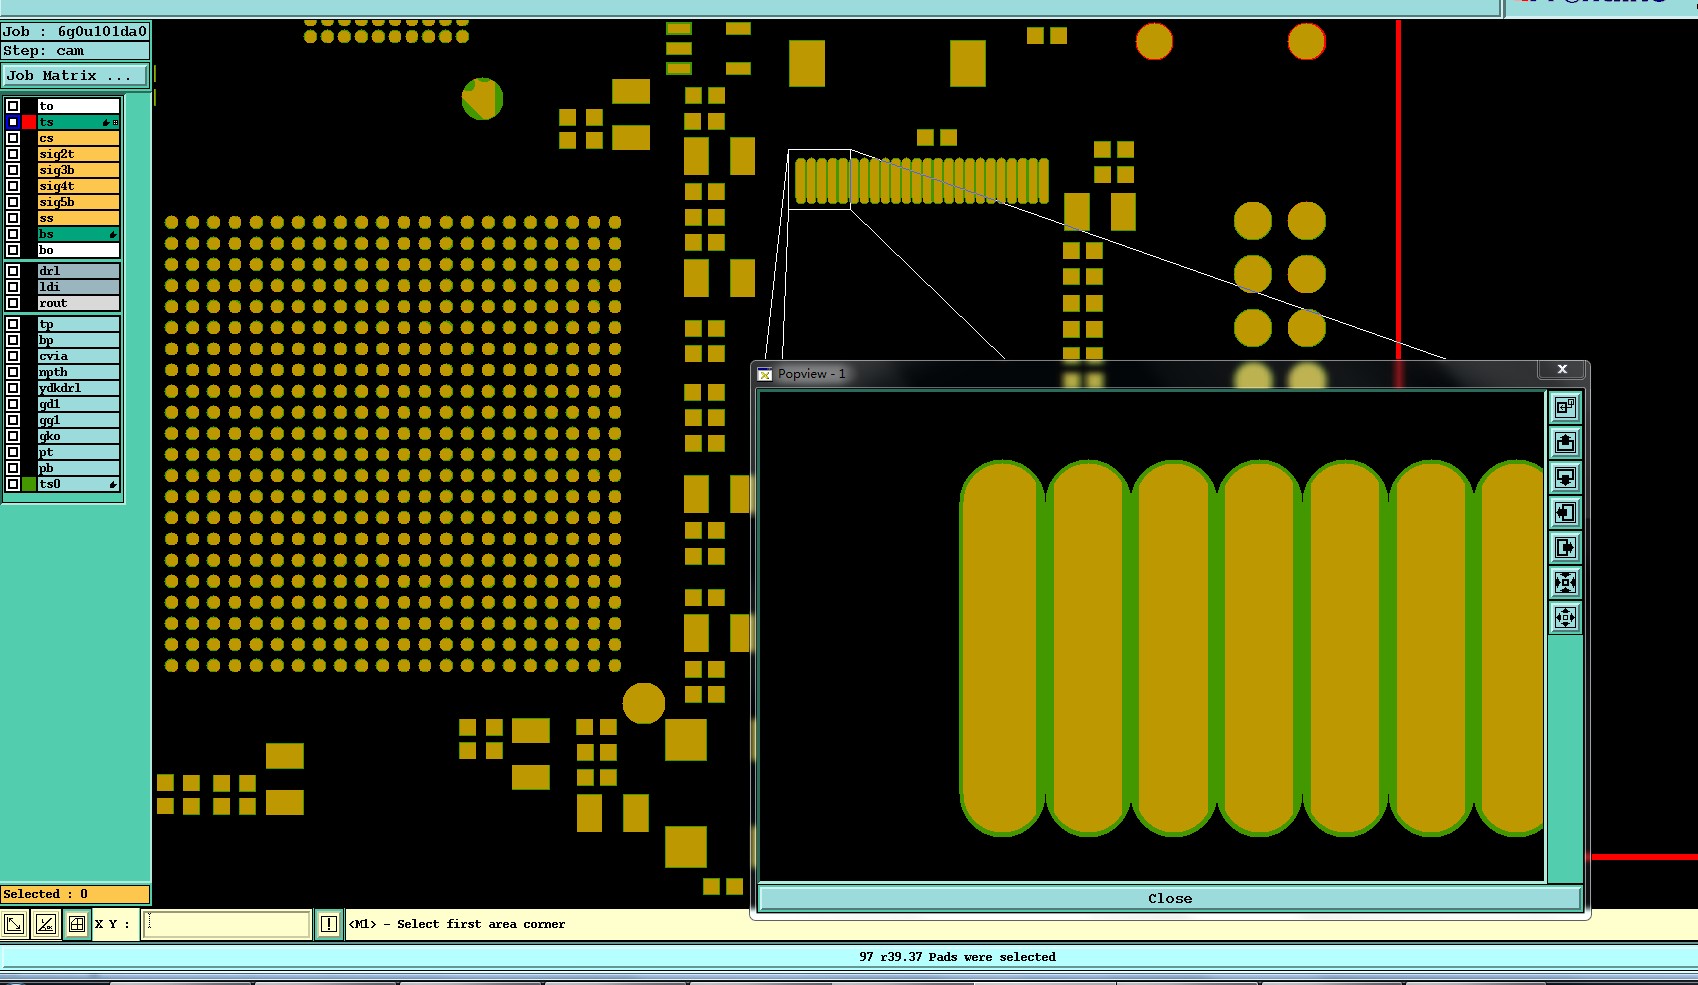
Task: Click the angle/delta coordinate mode icon
Action: [45, 924]
